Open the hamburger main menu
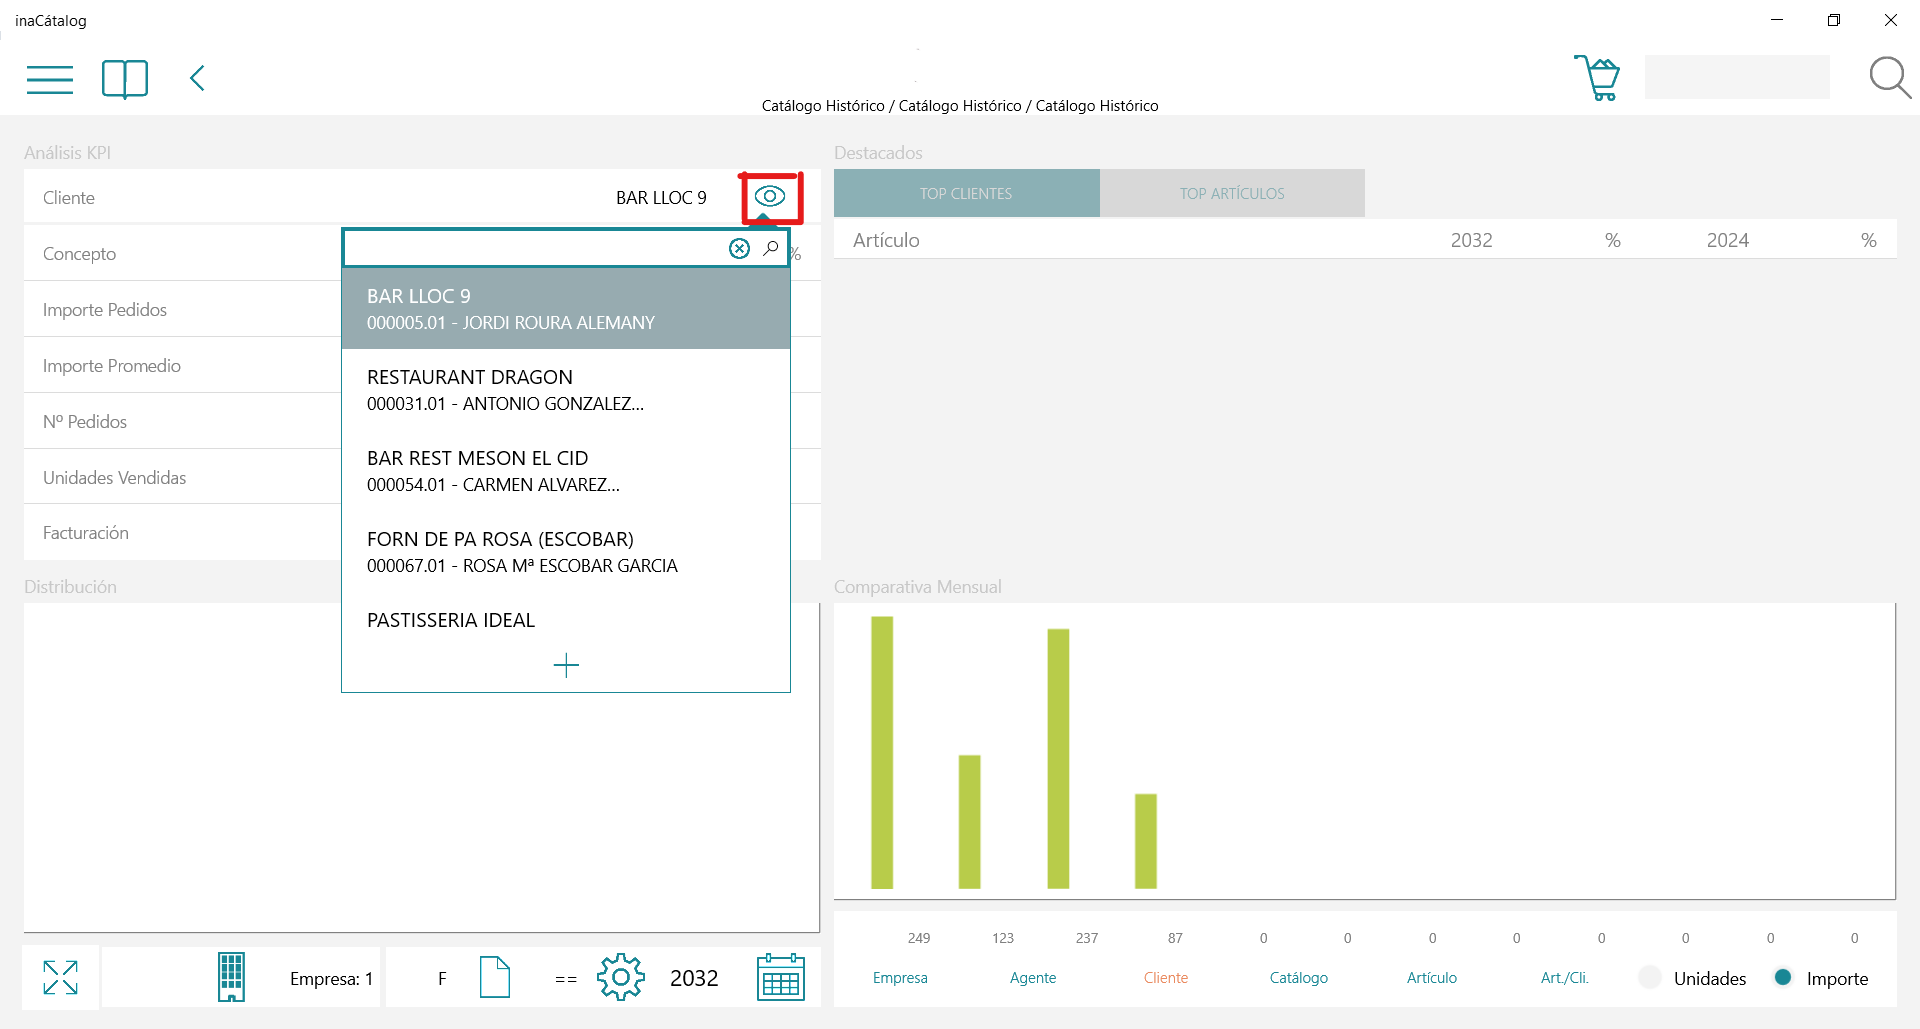This screenshot has height=1029, width=1920. [x=50, y=79]
